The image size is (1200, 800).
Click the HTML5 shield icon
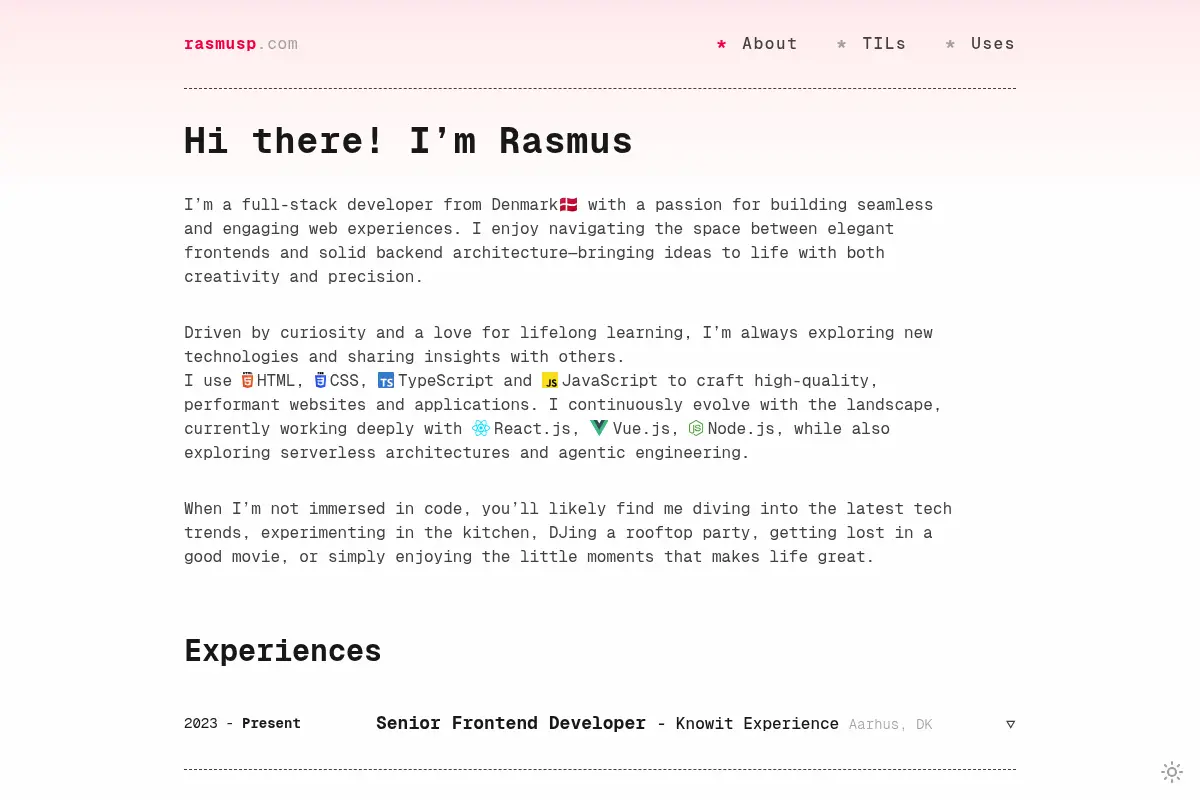coord(247,380)
